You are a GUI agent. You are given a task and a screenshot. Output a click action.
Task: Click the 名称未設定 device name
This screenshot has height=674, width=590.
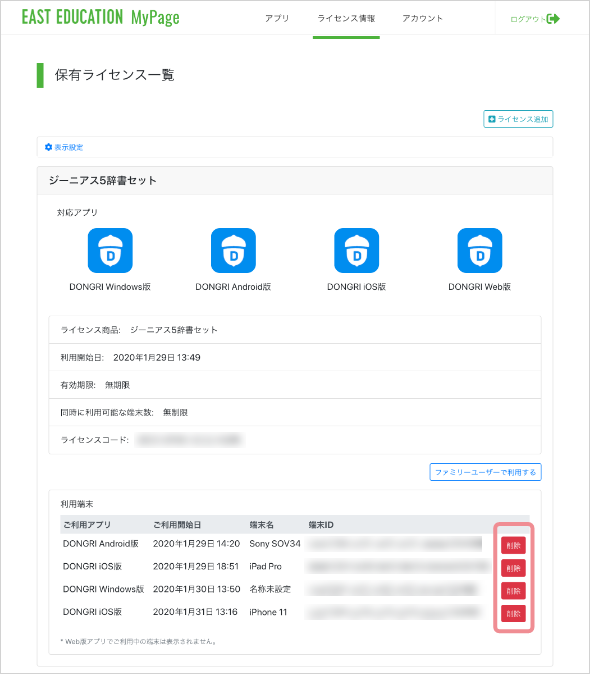pos(270,589)
